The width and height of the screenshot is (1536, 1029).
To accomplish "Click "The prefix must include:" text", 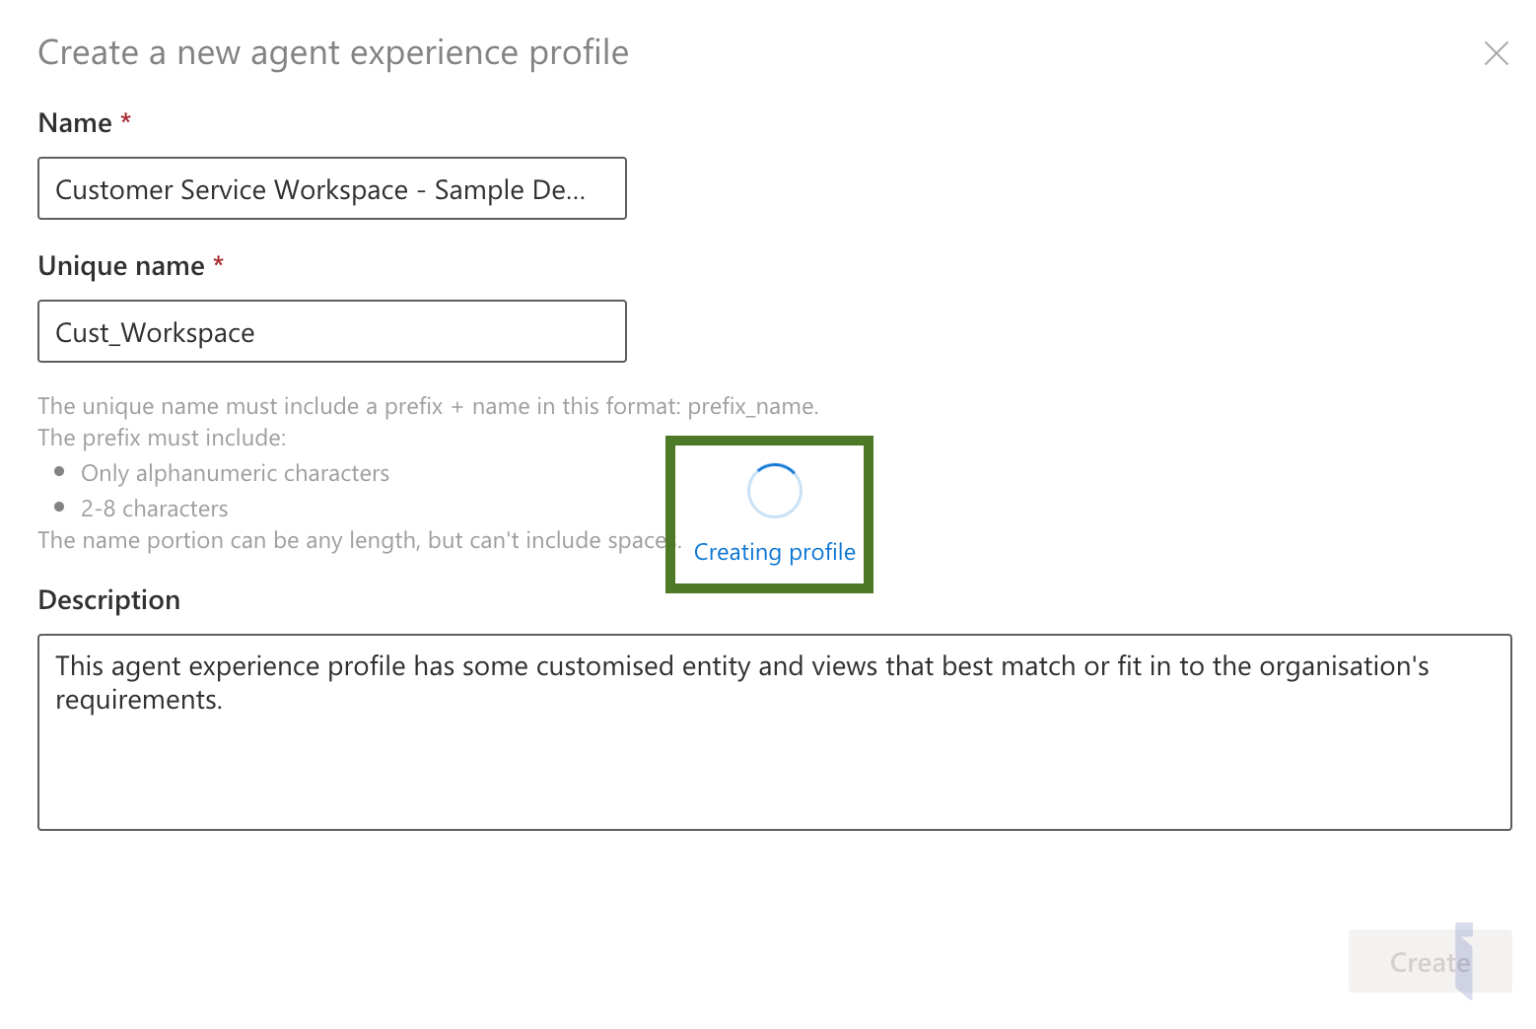I will [x=162, y=438].
